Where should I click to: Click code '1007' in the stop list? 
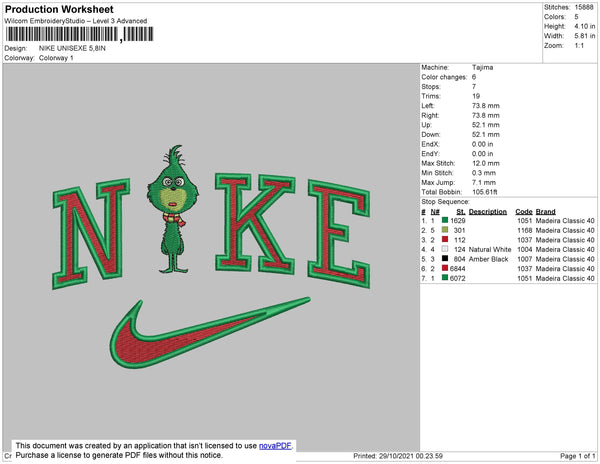[x=525, y=259]
